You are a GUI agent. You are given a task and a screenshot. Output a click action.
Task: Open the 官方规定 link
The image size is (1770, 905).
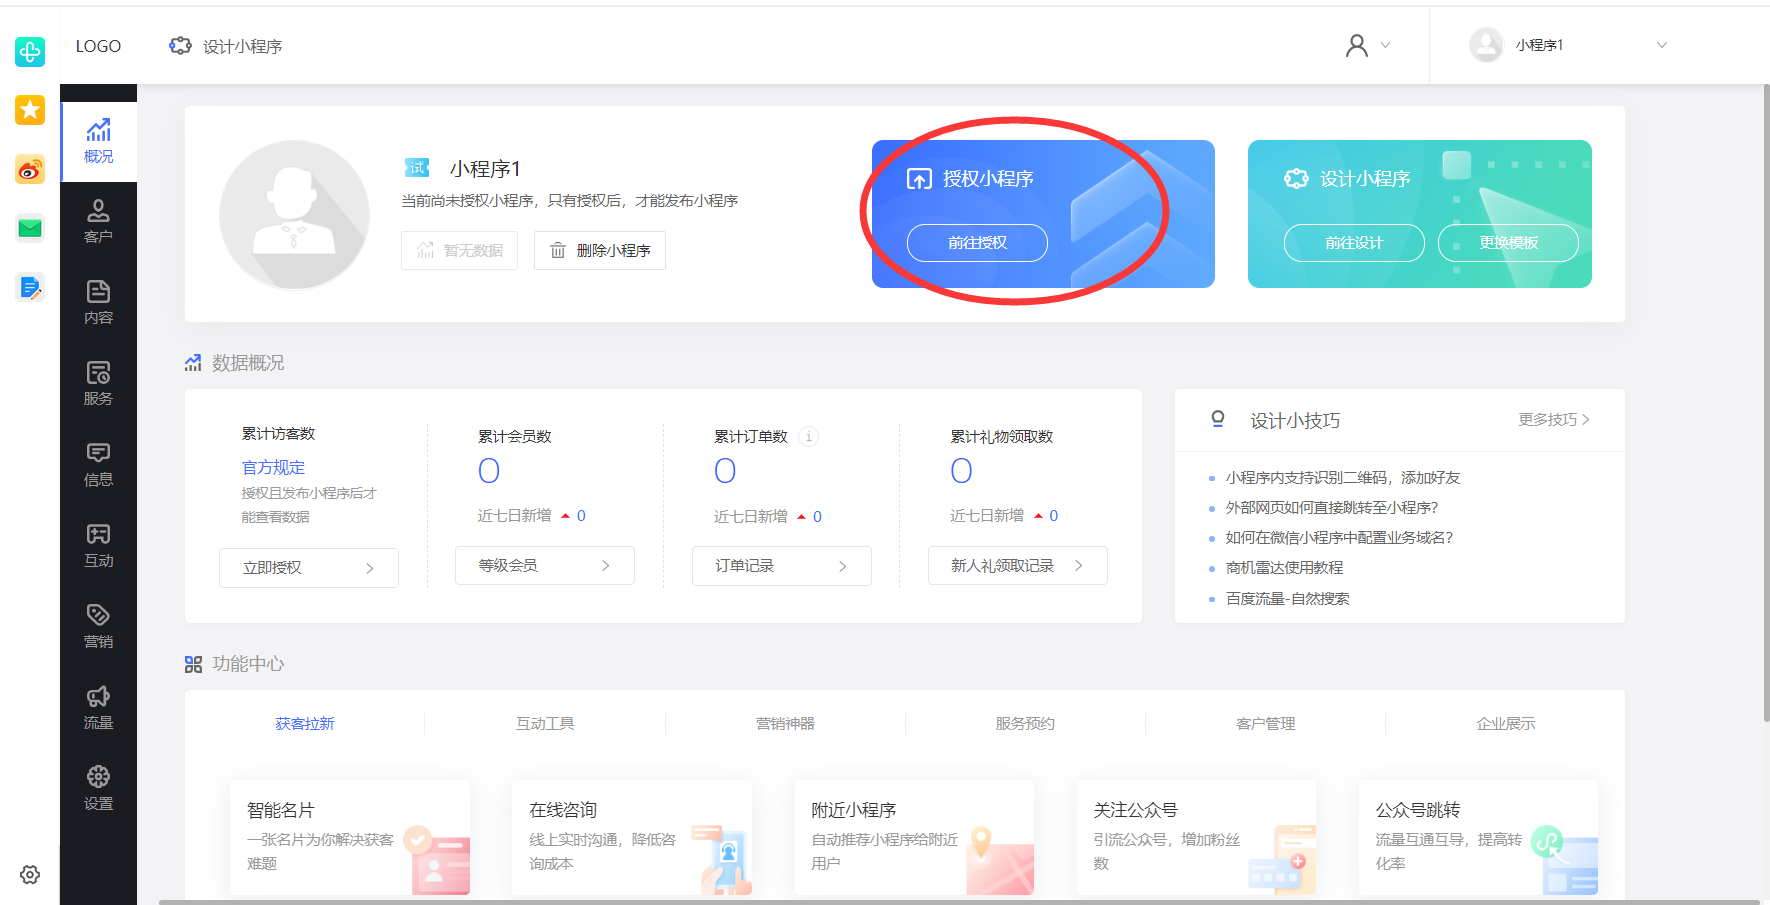click(274, 467)
